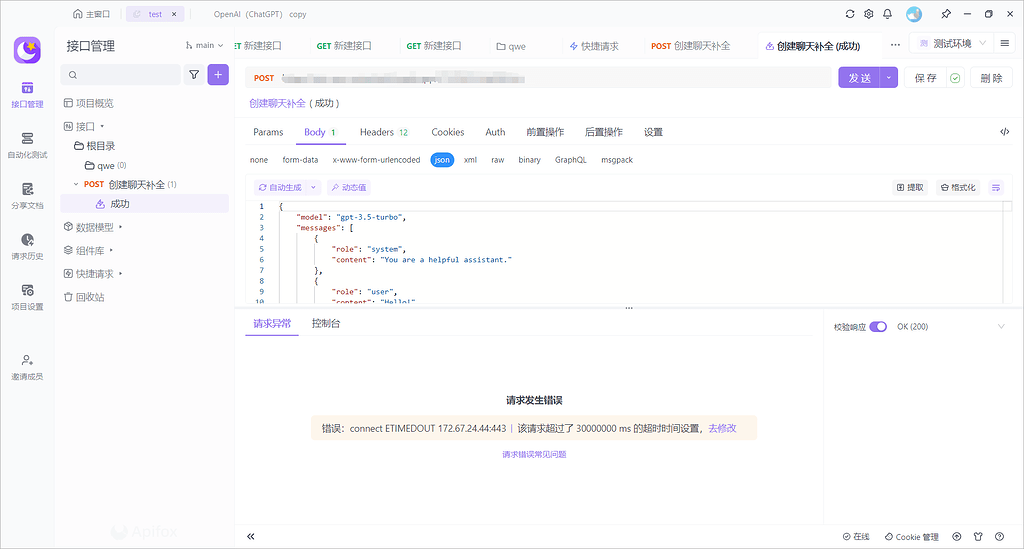1024x549 pixels.
Task: Switch to the 前置操作 tab
Action: [545, 132]
